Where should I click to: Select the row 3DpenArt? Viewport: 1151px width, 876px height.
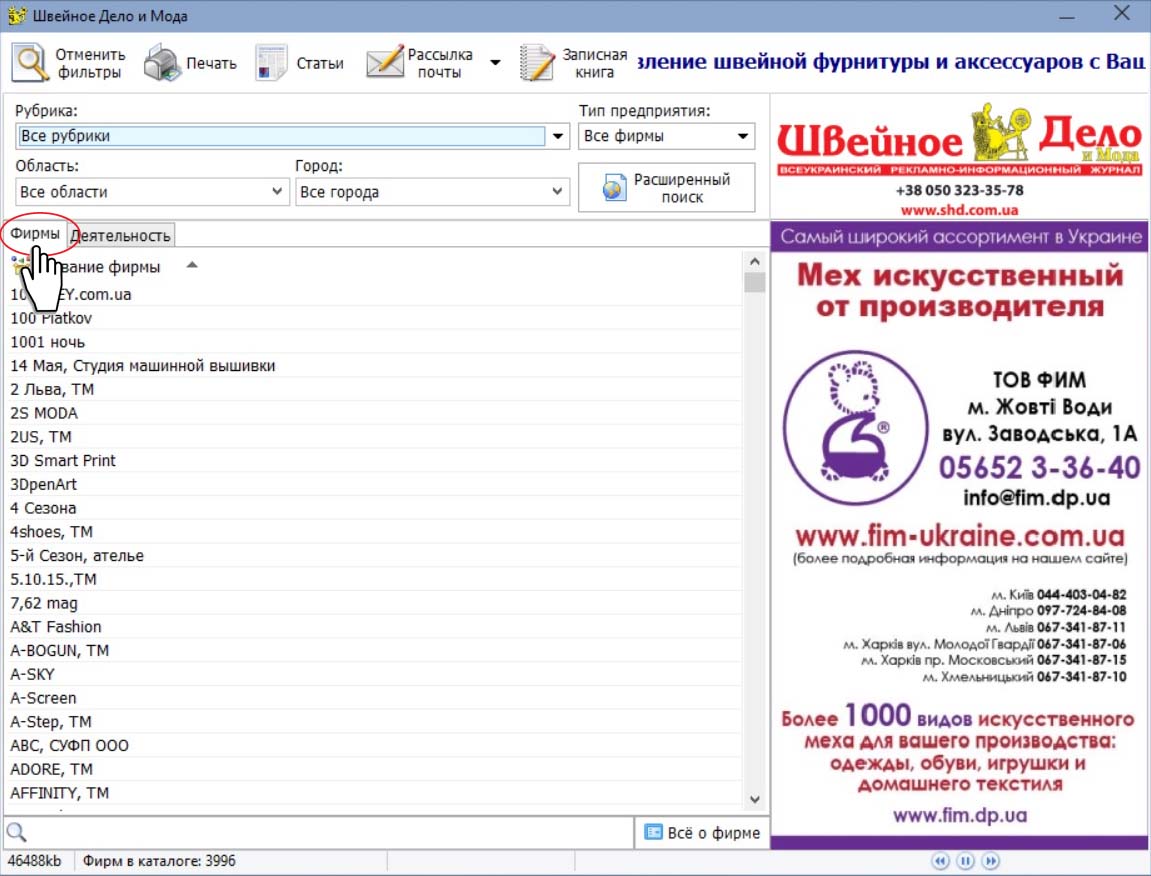coord(374,485)
